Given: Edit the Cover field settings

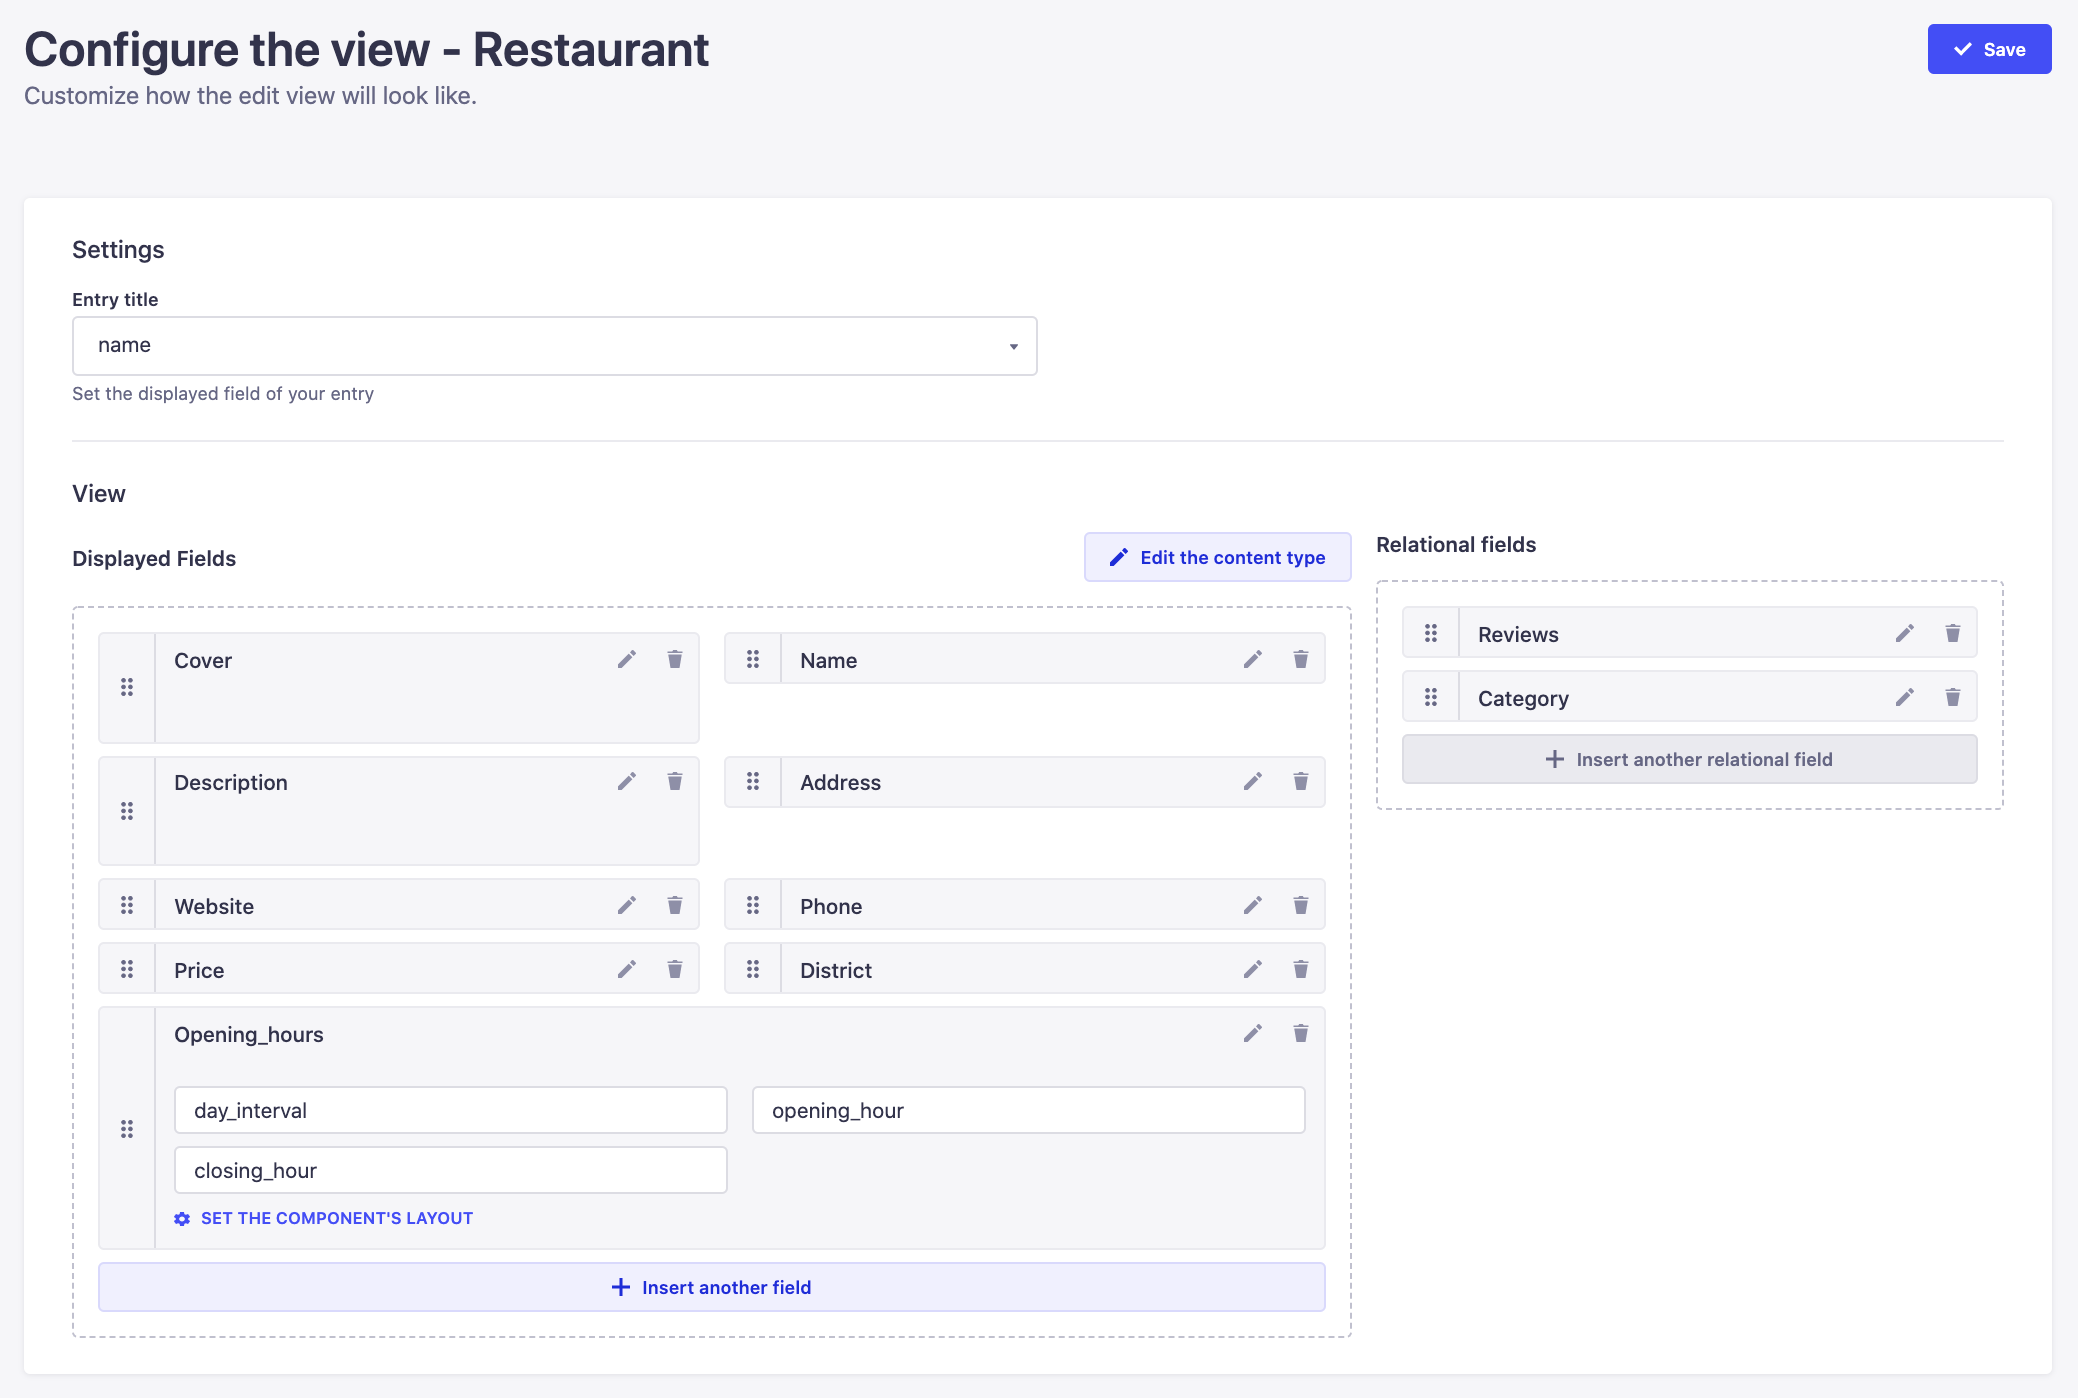Looking at the screenshot, I should pyautogui.click(x=627, y=659).
